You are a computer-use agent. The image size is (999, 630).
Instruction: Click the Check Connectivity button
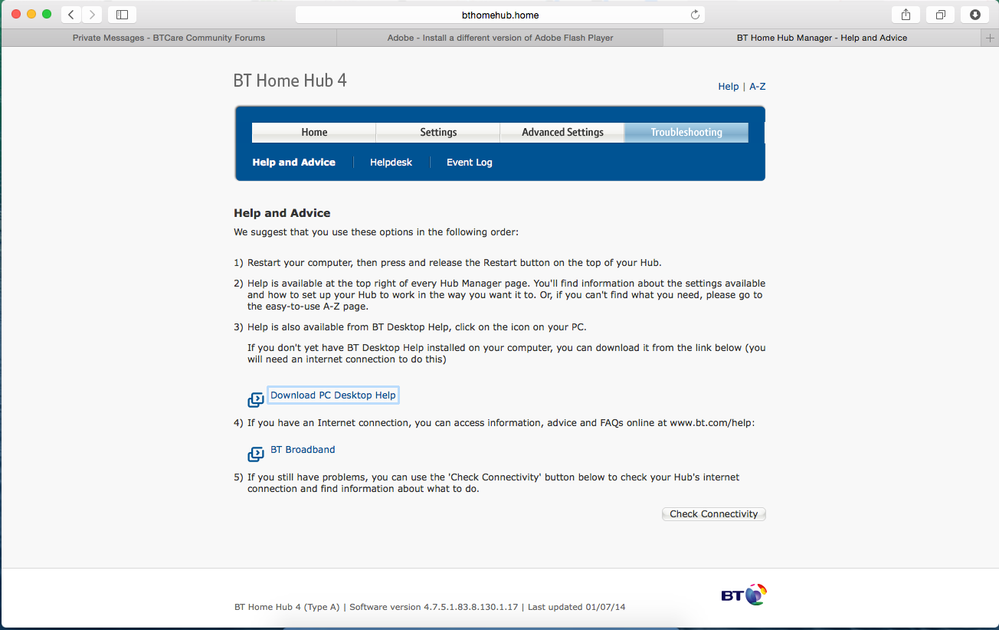[x=714, y=514]
